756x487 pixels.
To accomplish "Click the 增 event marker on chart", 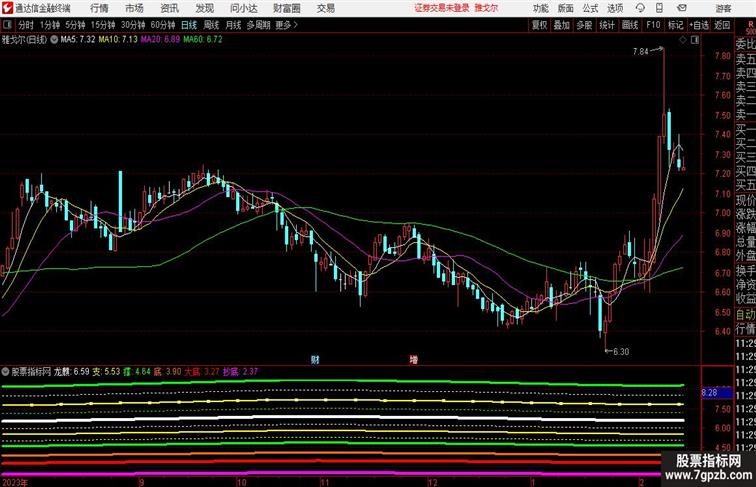I will click(413, 359).
